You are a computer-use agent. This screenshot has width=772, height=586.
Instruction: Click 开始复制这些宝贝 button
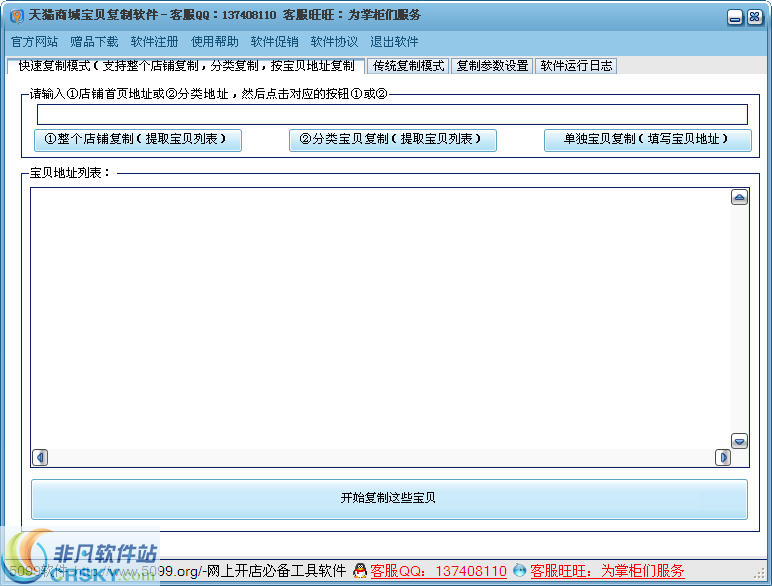[389, 499]
